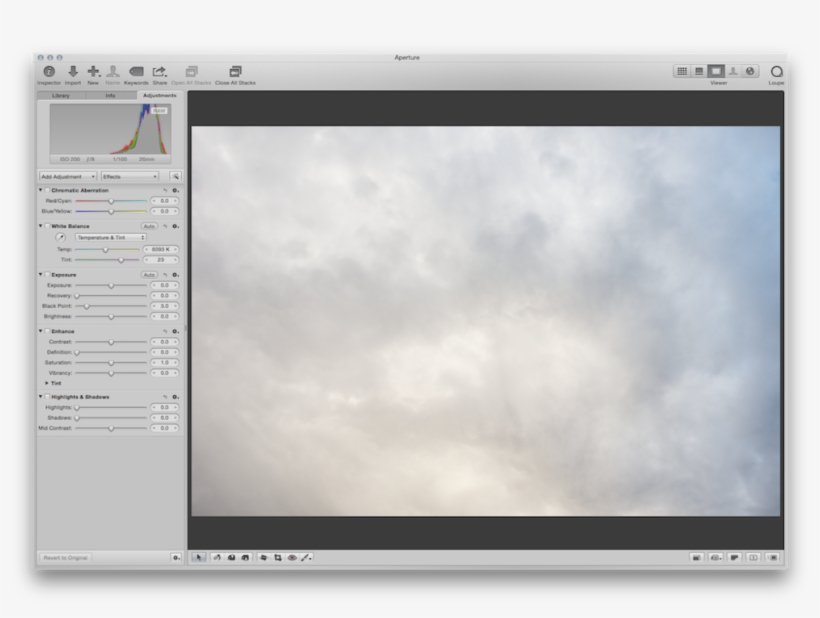Click the Import icon in the toolbar
The height and width of the screenshot is (618, 820).
pyautogui.click(x=73, y=72)
